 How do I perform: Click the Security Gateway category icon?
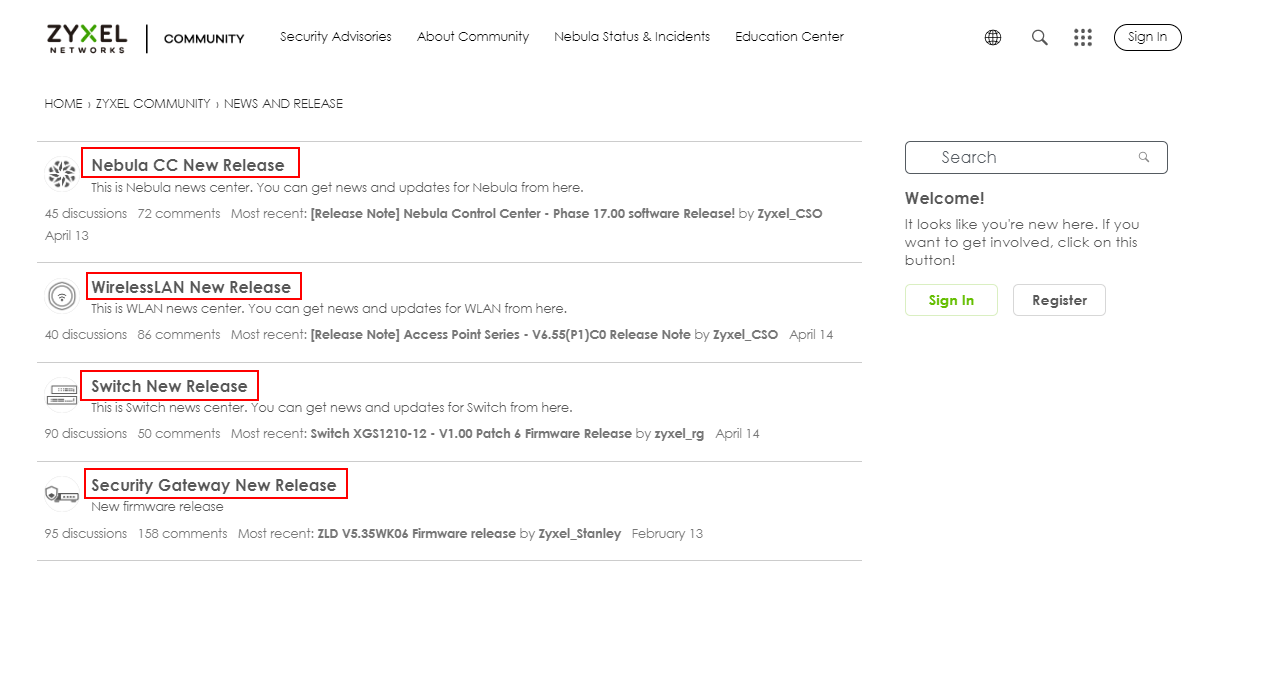pos(62,494)
